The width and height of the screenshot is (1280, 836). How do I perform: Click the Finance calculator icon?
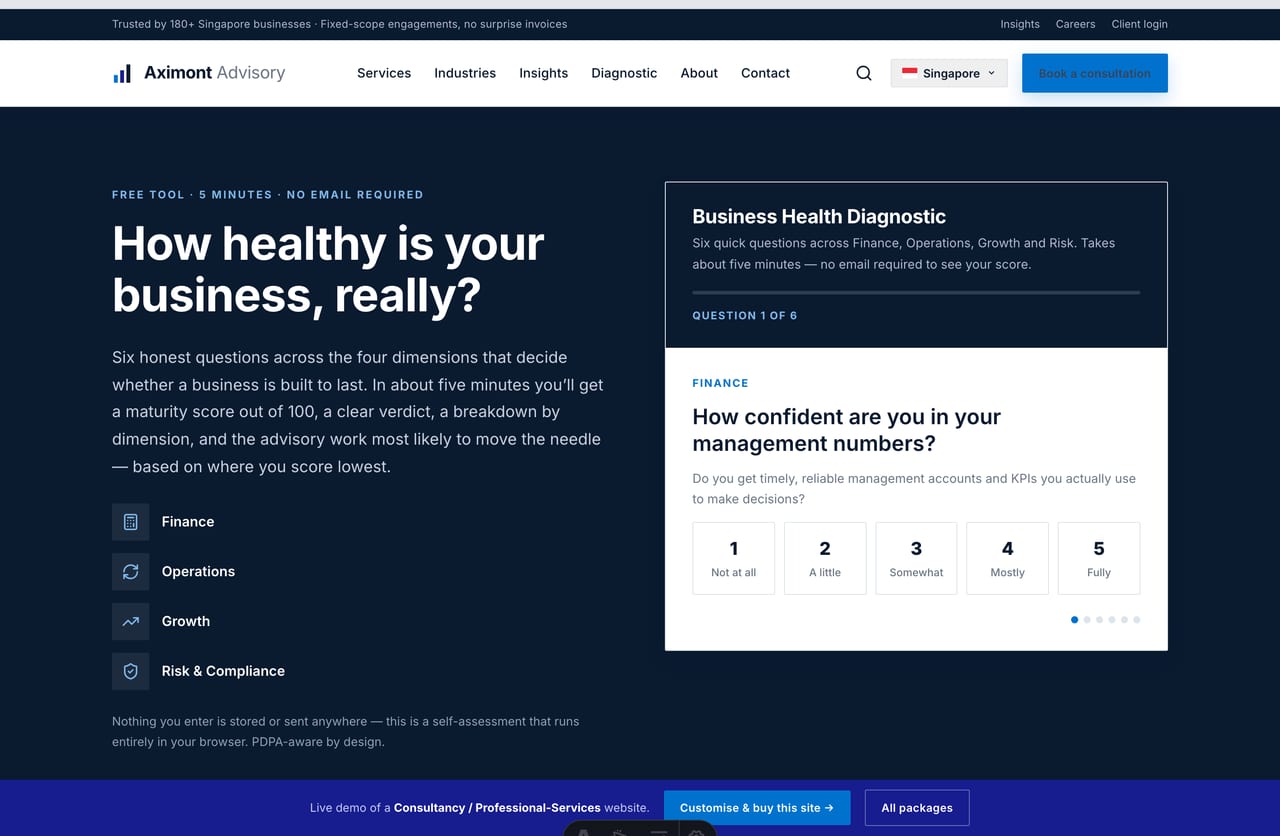pyautogui.click(x=130, y=522)
